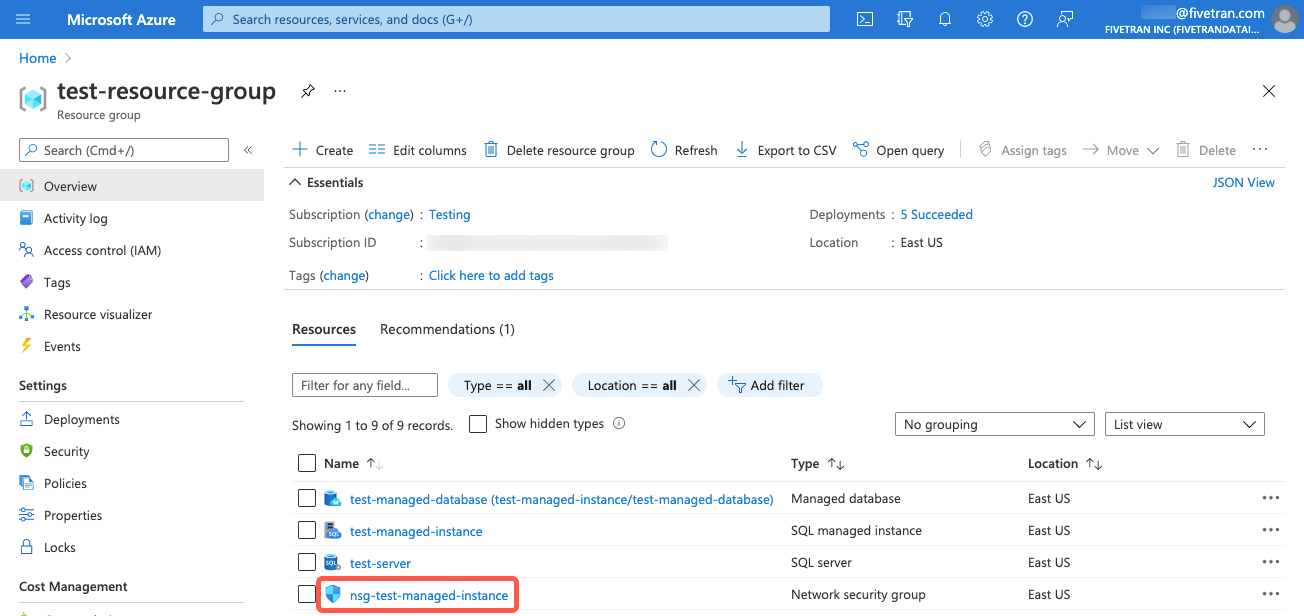Open the Type == all filter pill
The height and width of the screenshot is (616, 1304).
point(496,385)
